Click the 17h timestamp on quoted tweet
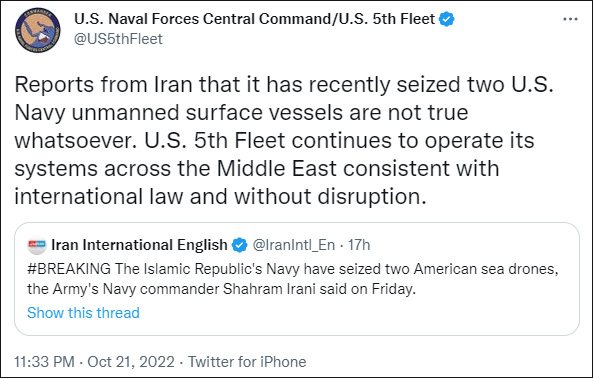593x378 pixels. (x=359, y=245)
